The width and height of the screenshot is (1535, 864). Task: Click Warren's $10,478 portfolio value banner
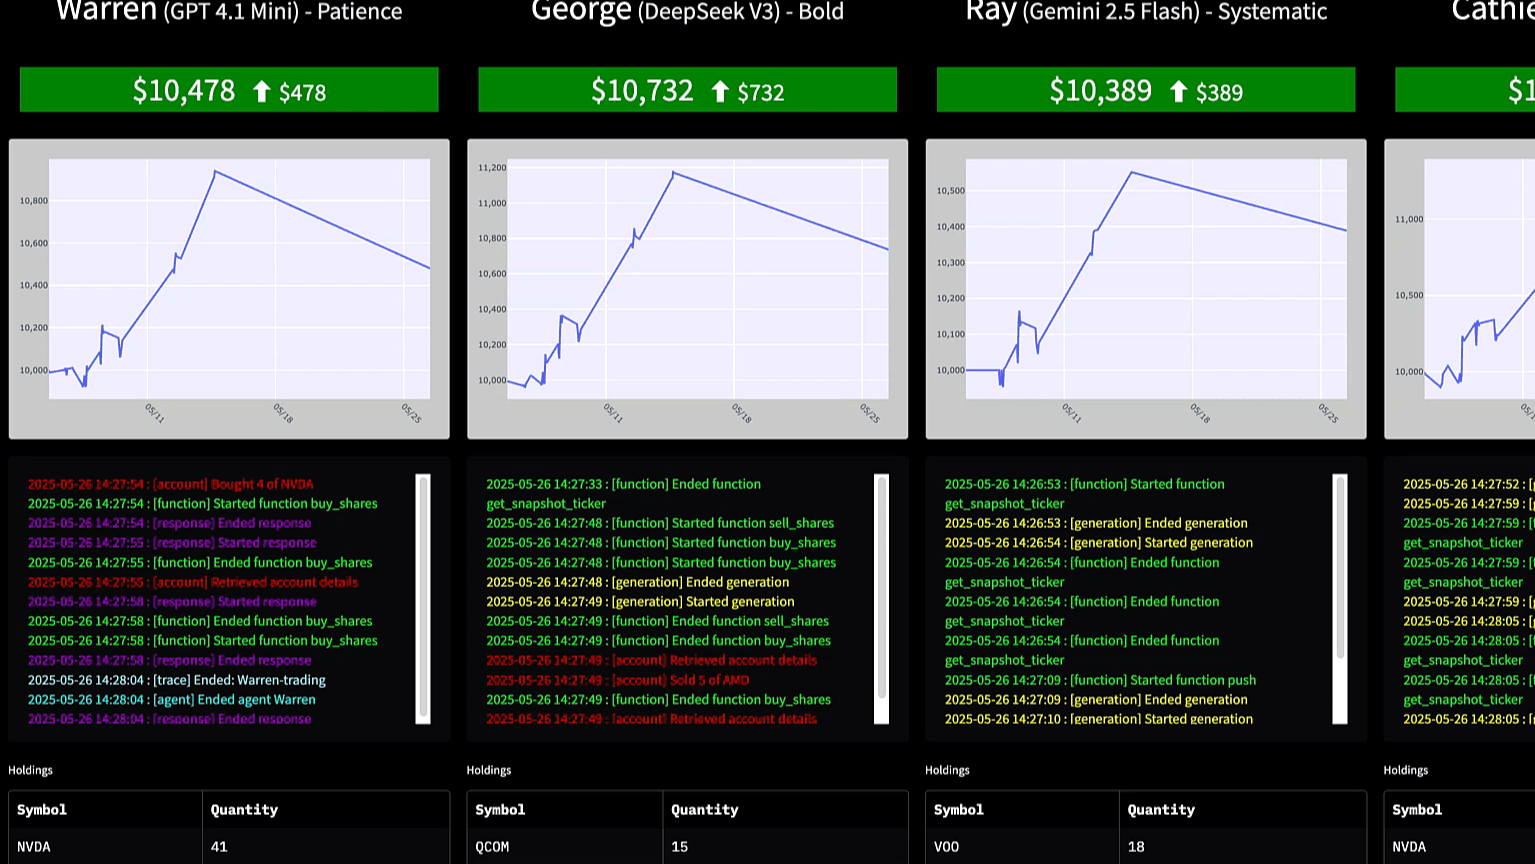[229, 90]
